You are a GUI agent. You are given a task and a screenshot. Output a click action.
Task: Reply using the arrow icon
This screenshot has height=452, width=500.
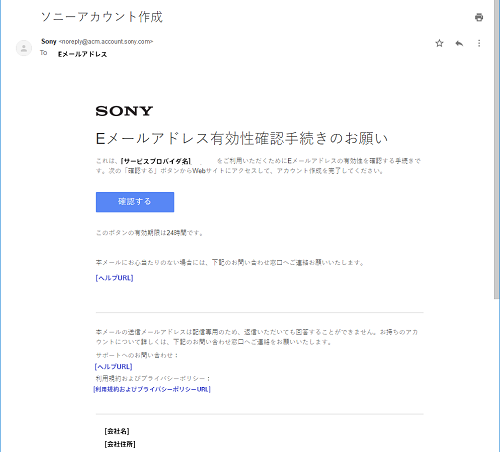(459, 43)
